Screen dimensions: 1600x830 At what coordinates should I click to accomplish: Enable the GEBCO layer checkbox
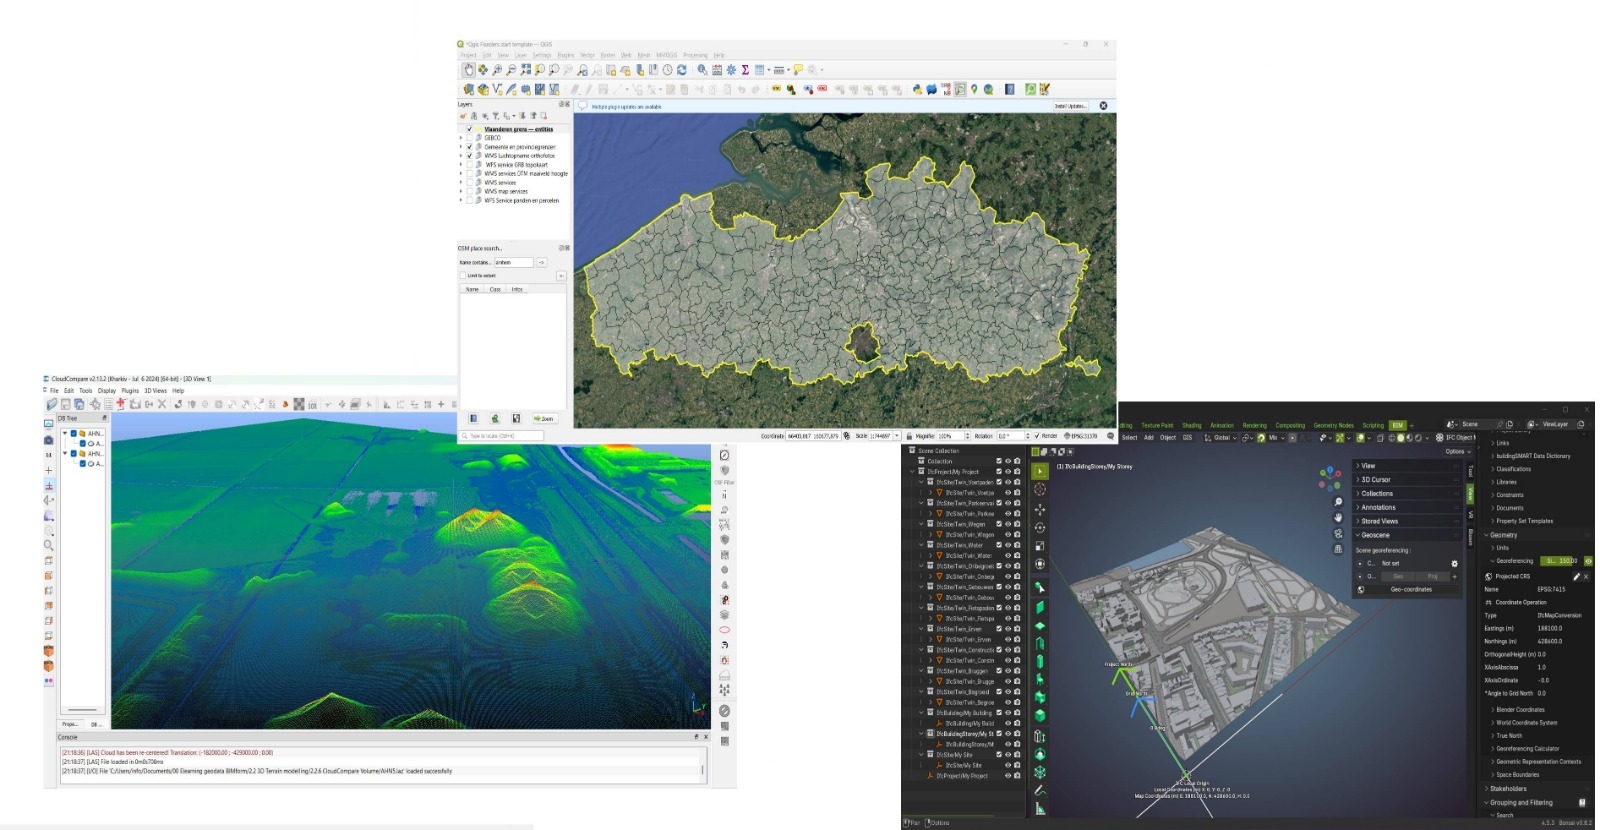point(470,138)
